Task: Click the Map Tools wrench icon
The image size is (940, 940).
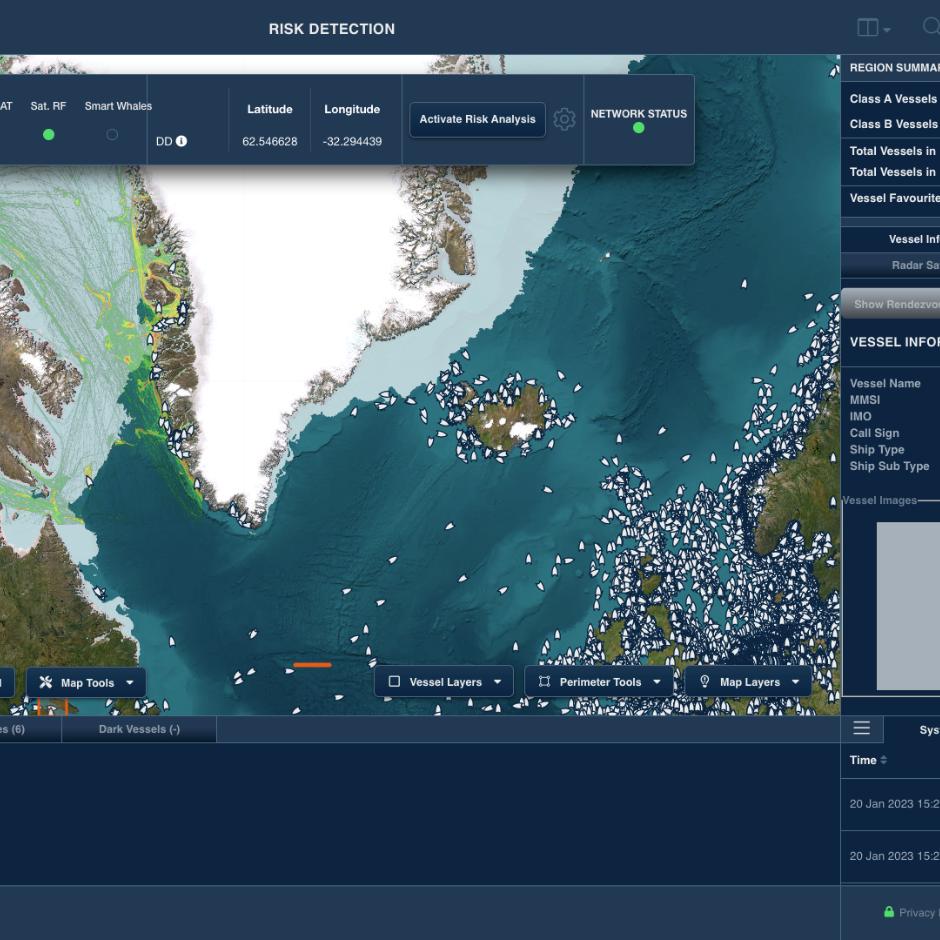Action: (46, 683)
